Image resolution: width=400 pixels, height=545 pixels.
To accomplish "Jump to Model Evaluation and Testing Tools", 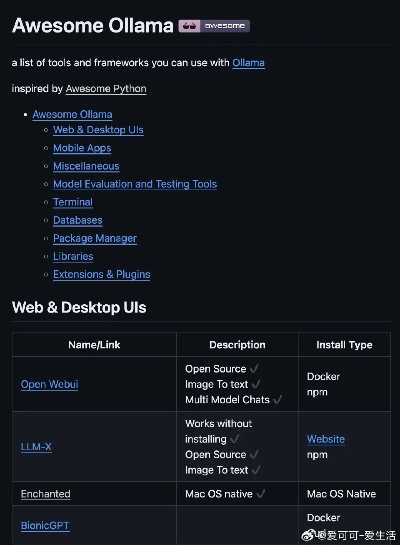I will [135, 184].
